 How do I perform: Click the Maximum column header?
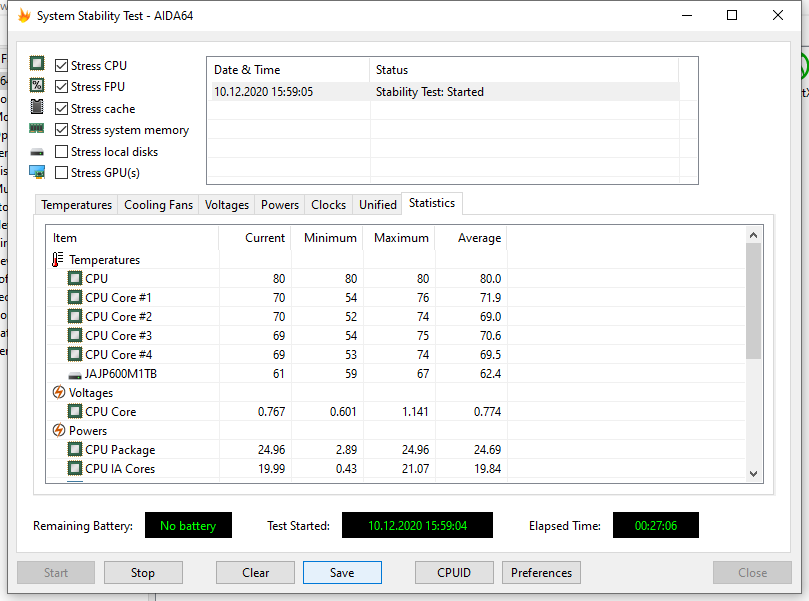tap(399, 238)
